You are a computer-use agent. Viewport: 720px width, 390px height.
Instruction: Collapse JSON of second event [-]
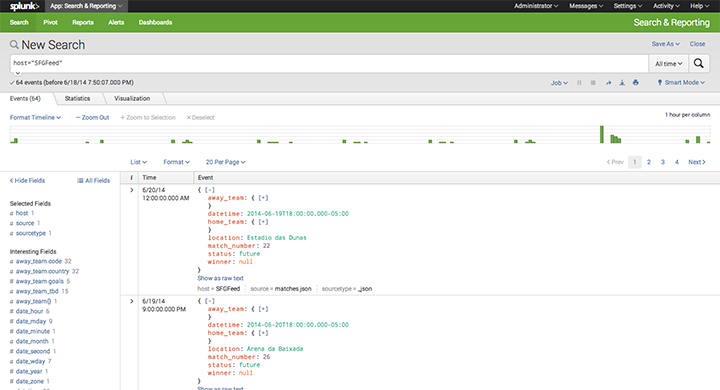[x=209, y=301]
